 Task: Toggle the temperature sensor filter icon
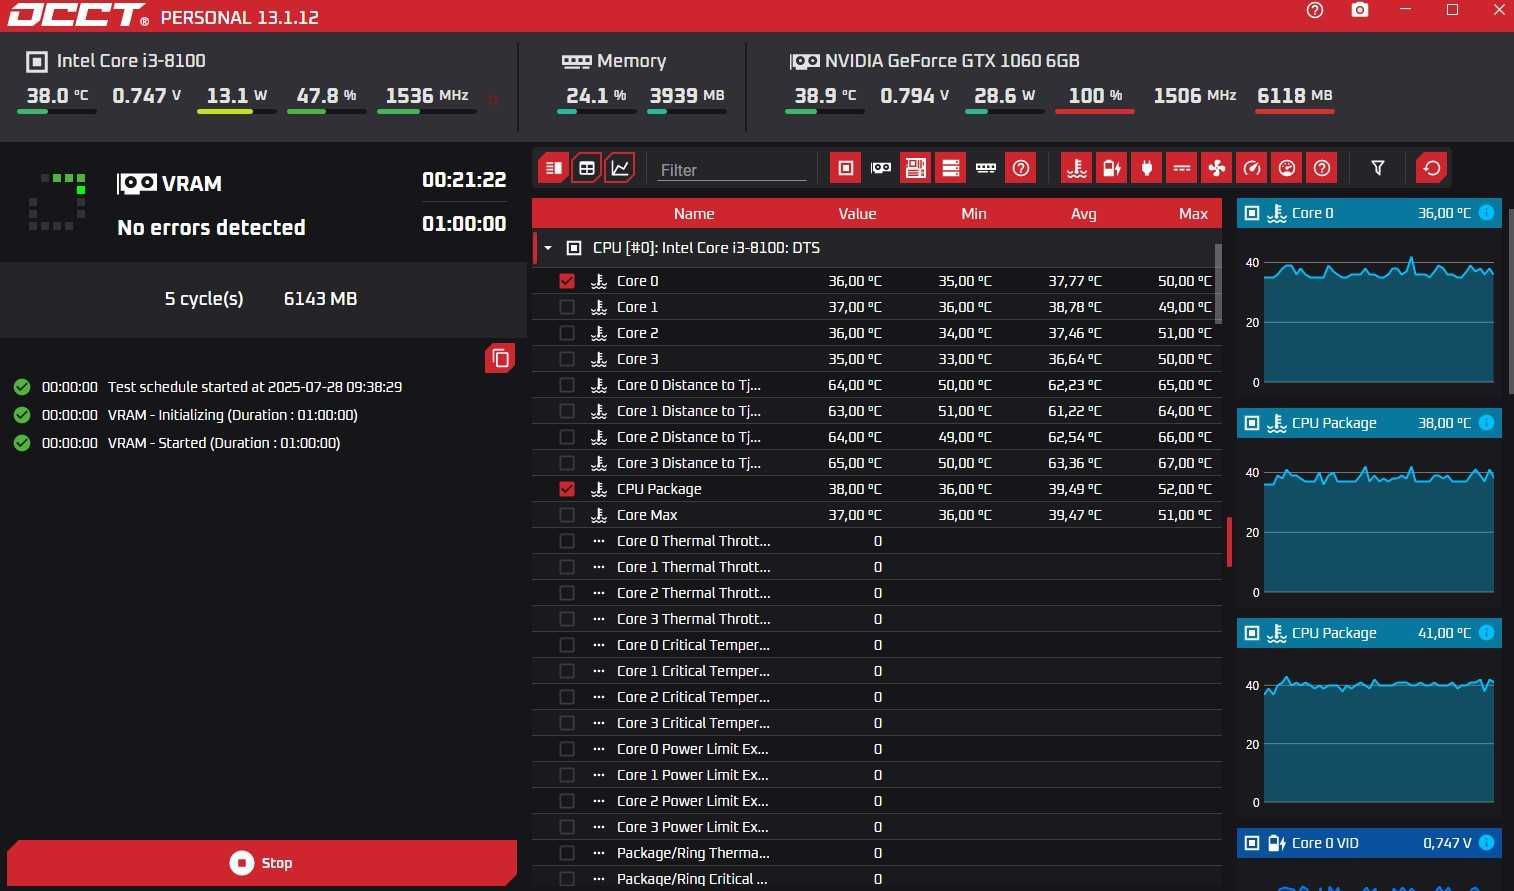pos(1076,168)
